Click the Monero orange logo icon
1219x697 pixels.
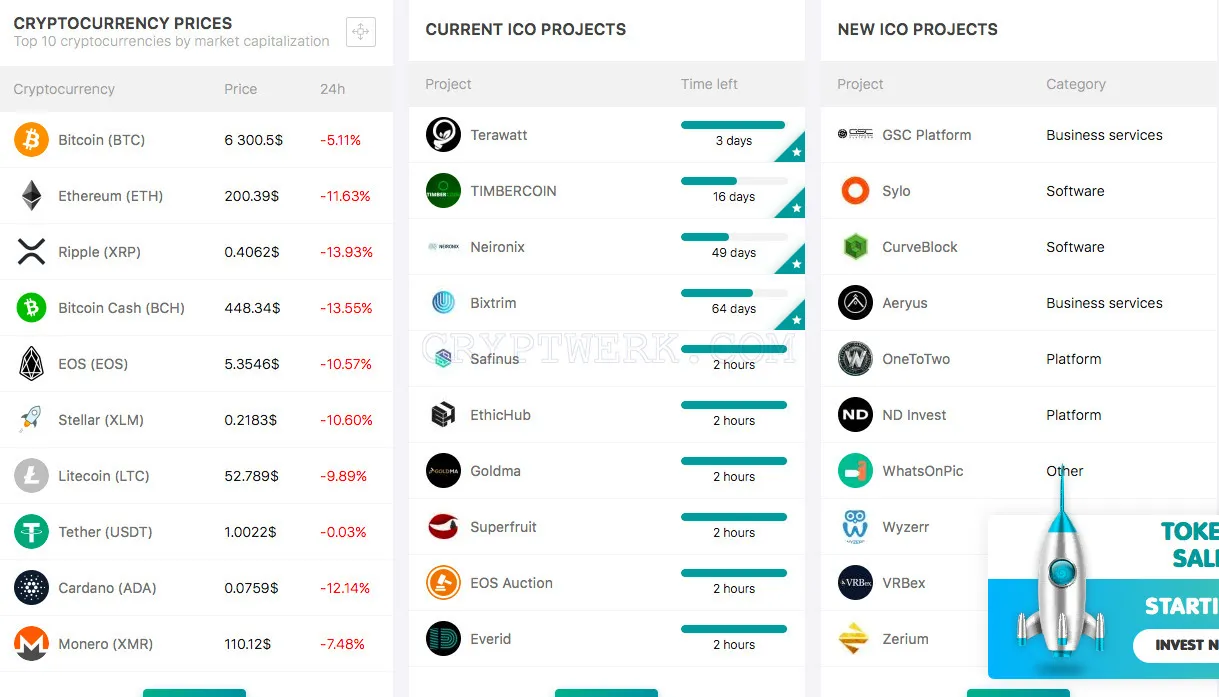click(x=31, y=644)
